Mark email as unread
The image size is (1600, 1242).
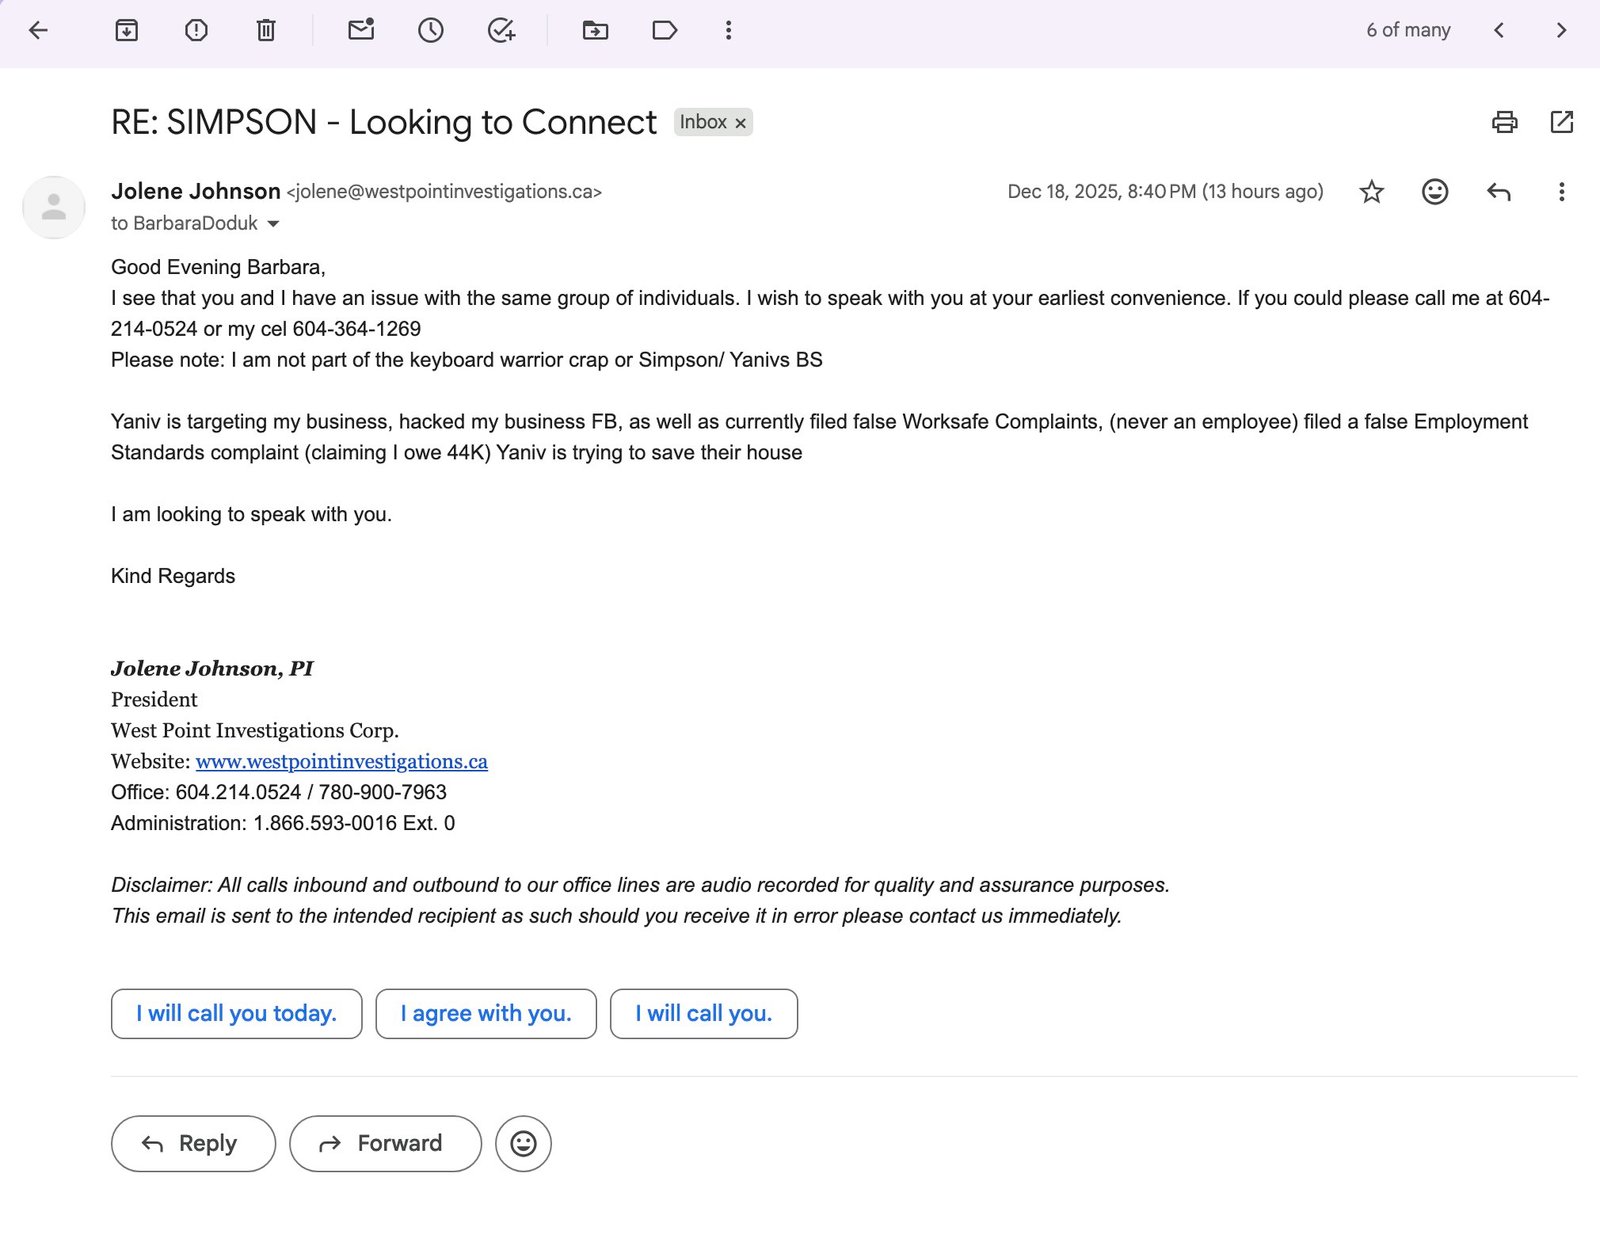[x=361, y=30]
